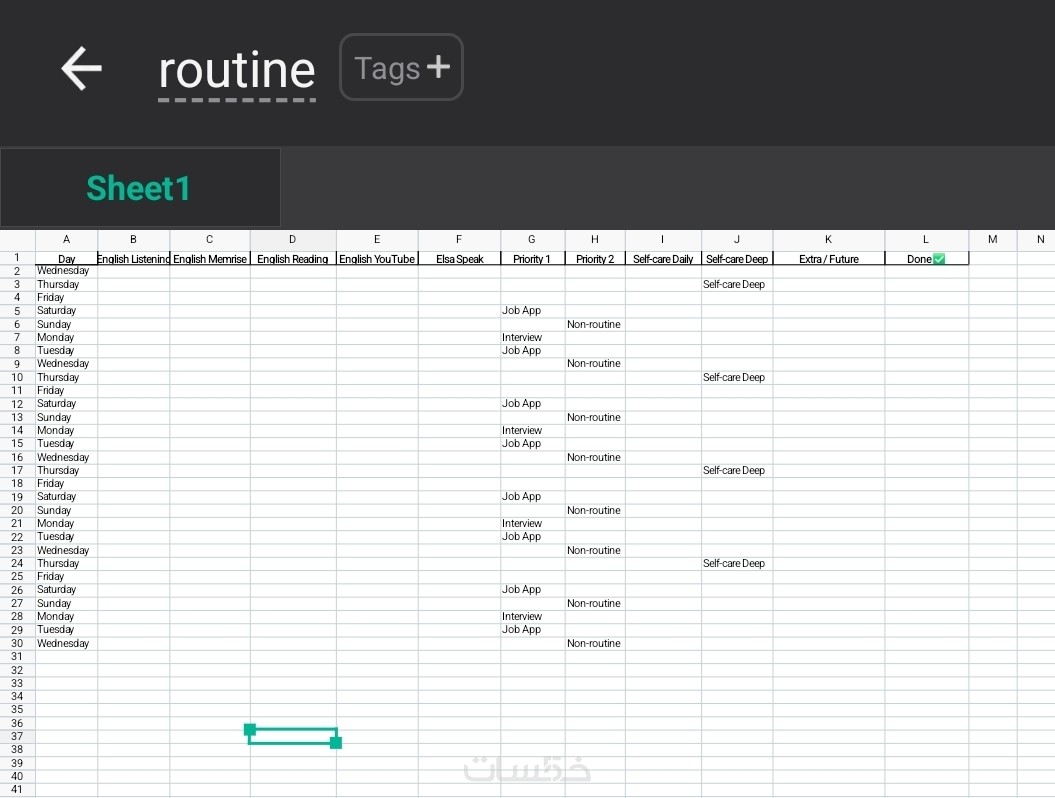Select 'Non-routine' cell in row 6
The width and height of the screenshot is (1055, 798).
point(595,324)
